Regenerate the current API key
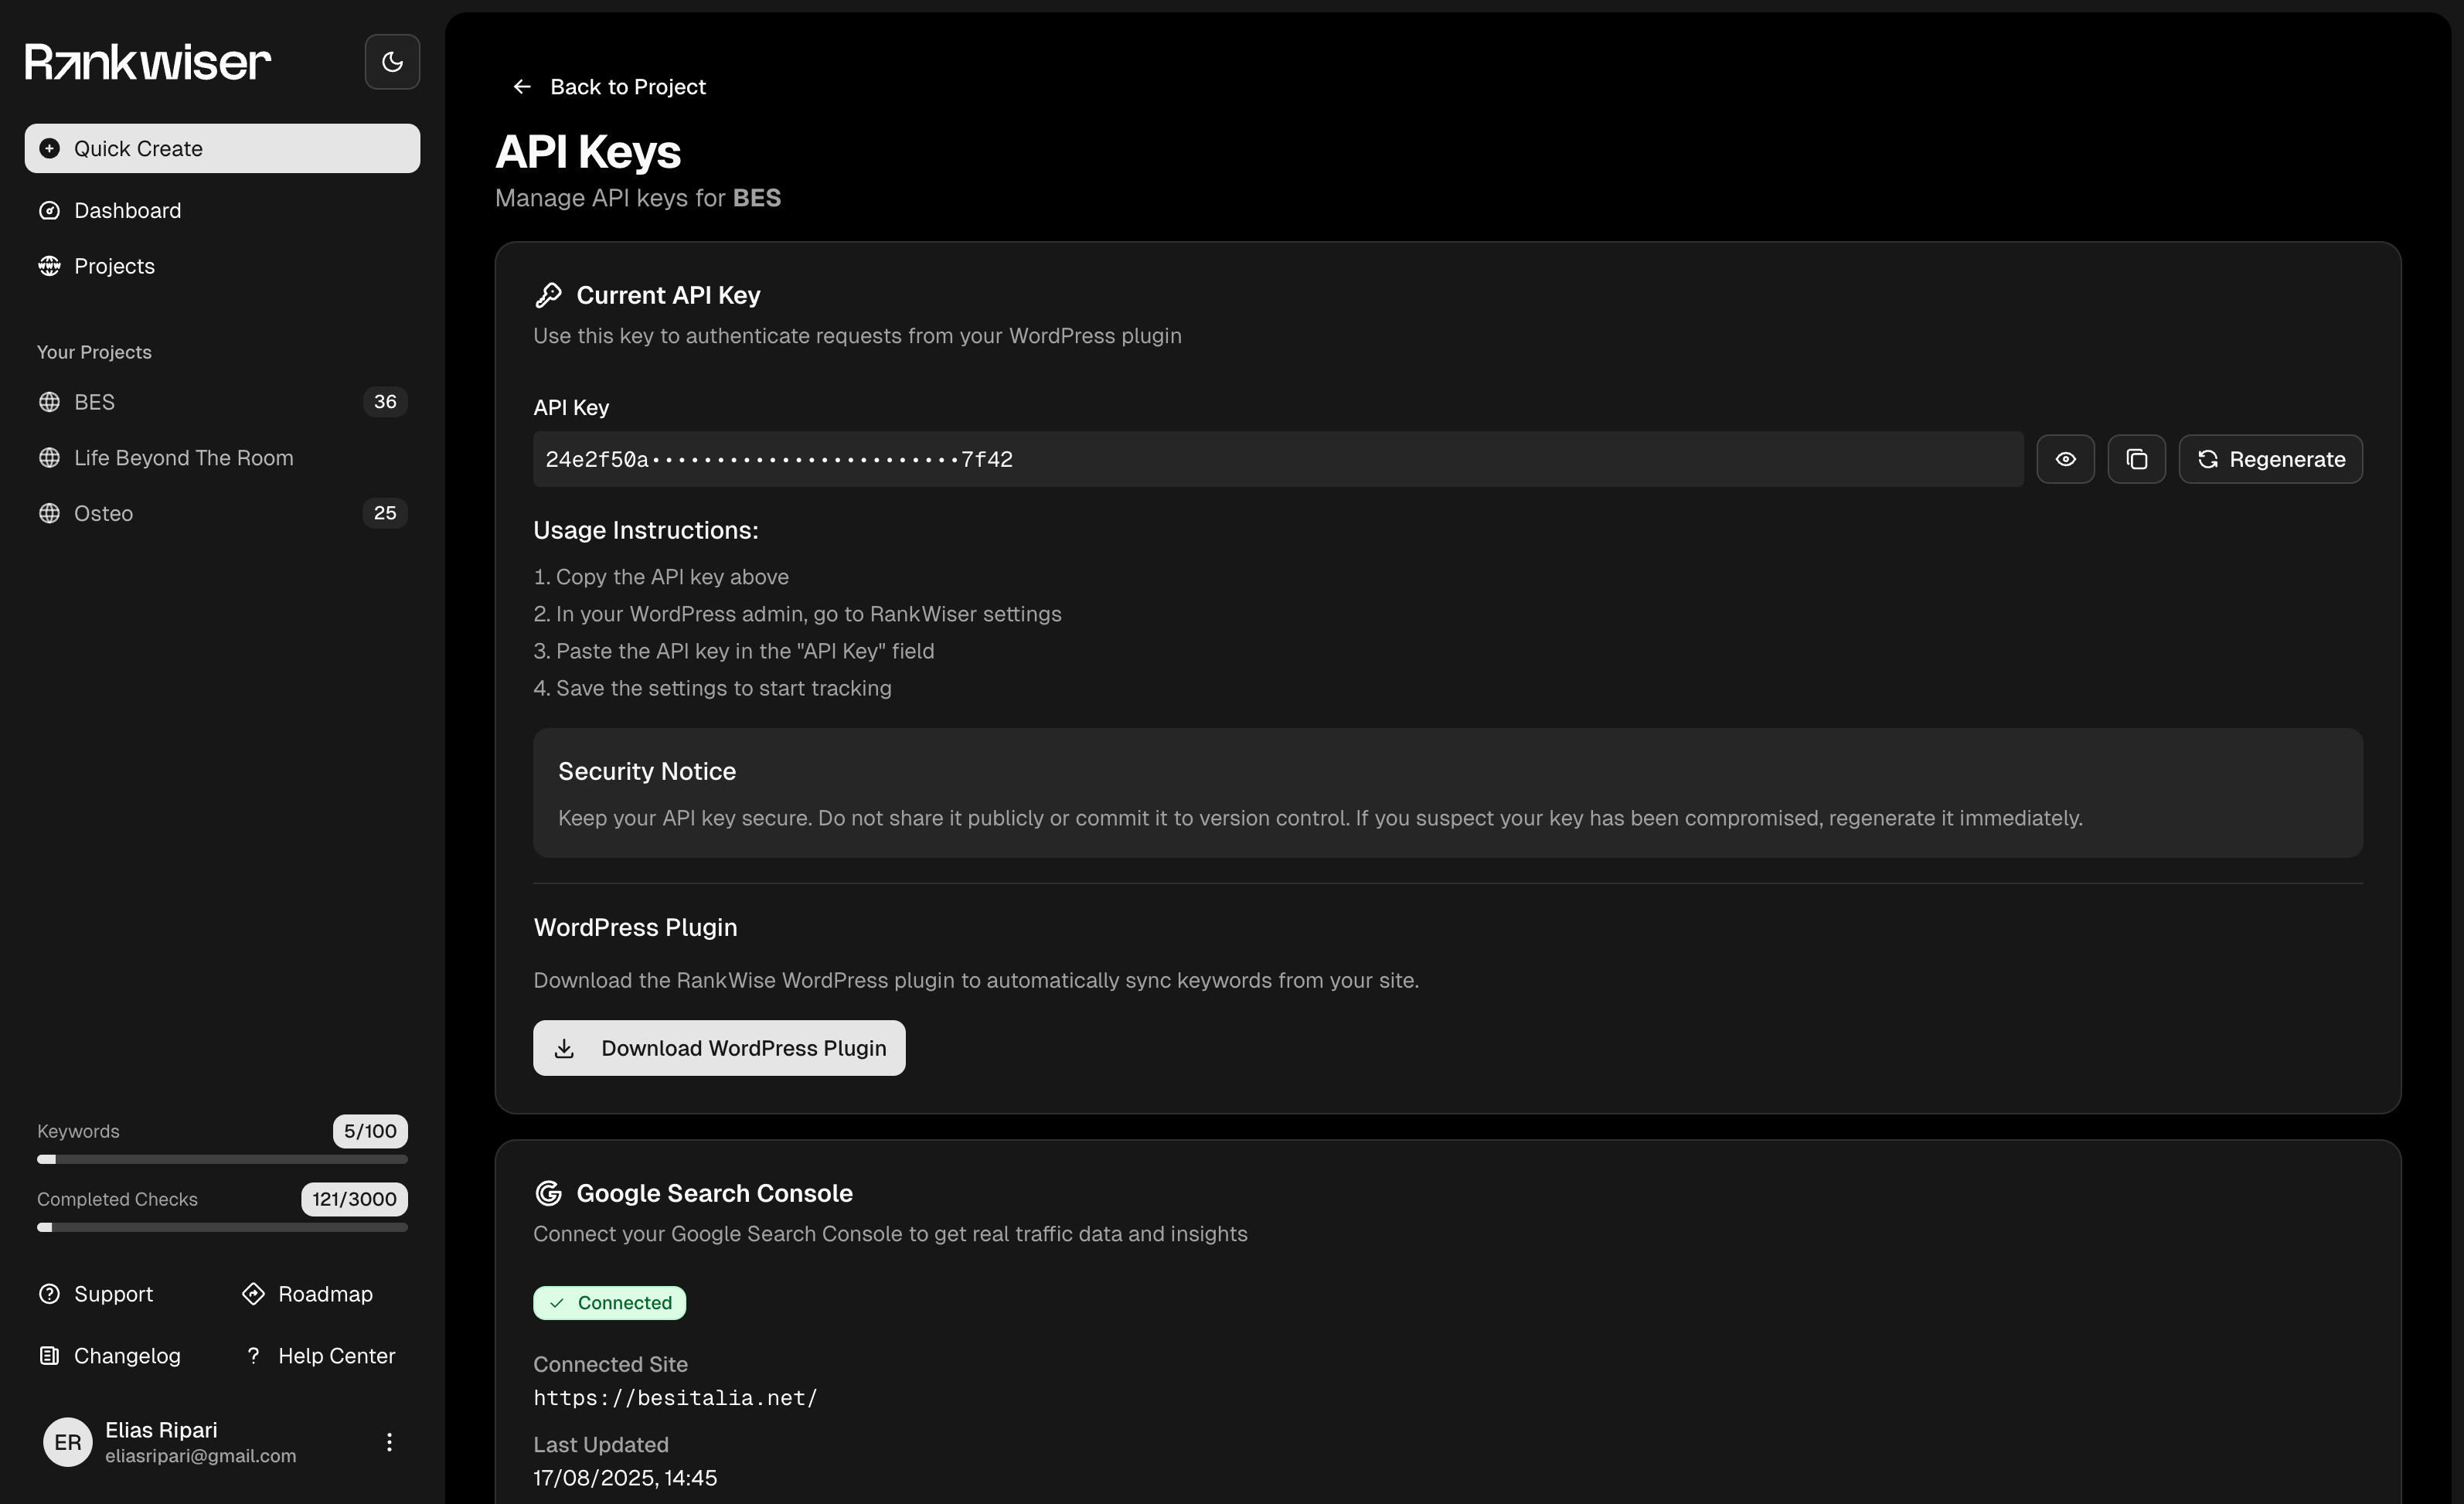Viewport: 2464px width, 1504px height. 2270,459
